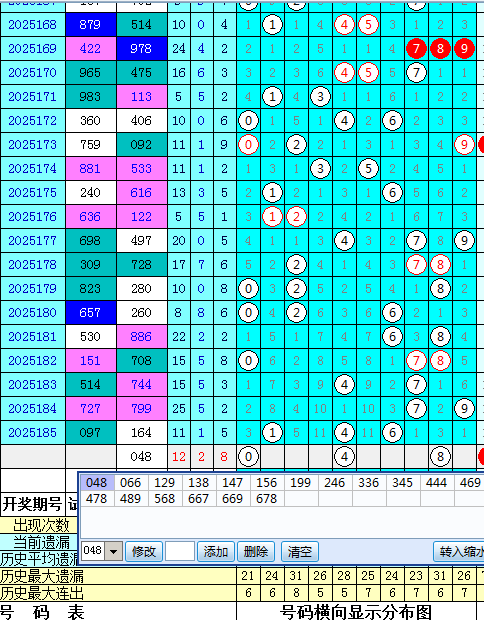Click the blue cell 978 in row 2025169
The height and width of the screenshot is (620, 484).
tap(142, 49)
